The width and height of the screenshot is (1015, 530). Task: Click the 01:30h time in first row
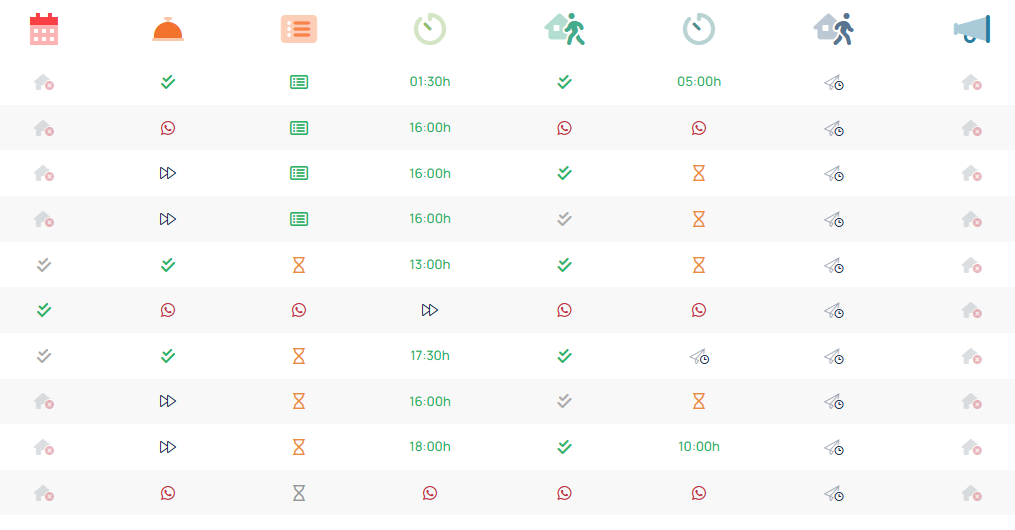coord(430,82)
